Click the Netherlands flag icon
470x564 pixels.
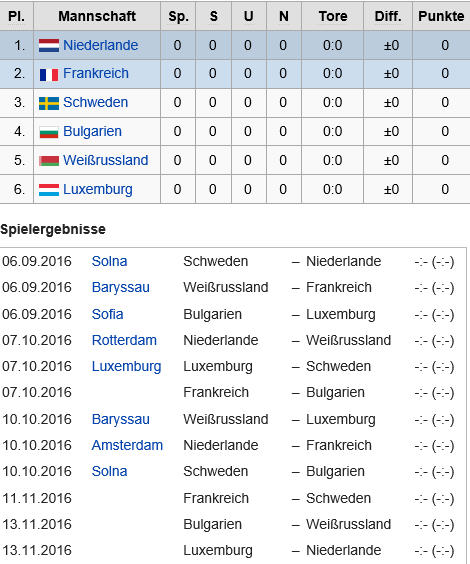(49, 46)
